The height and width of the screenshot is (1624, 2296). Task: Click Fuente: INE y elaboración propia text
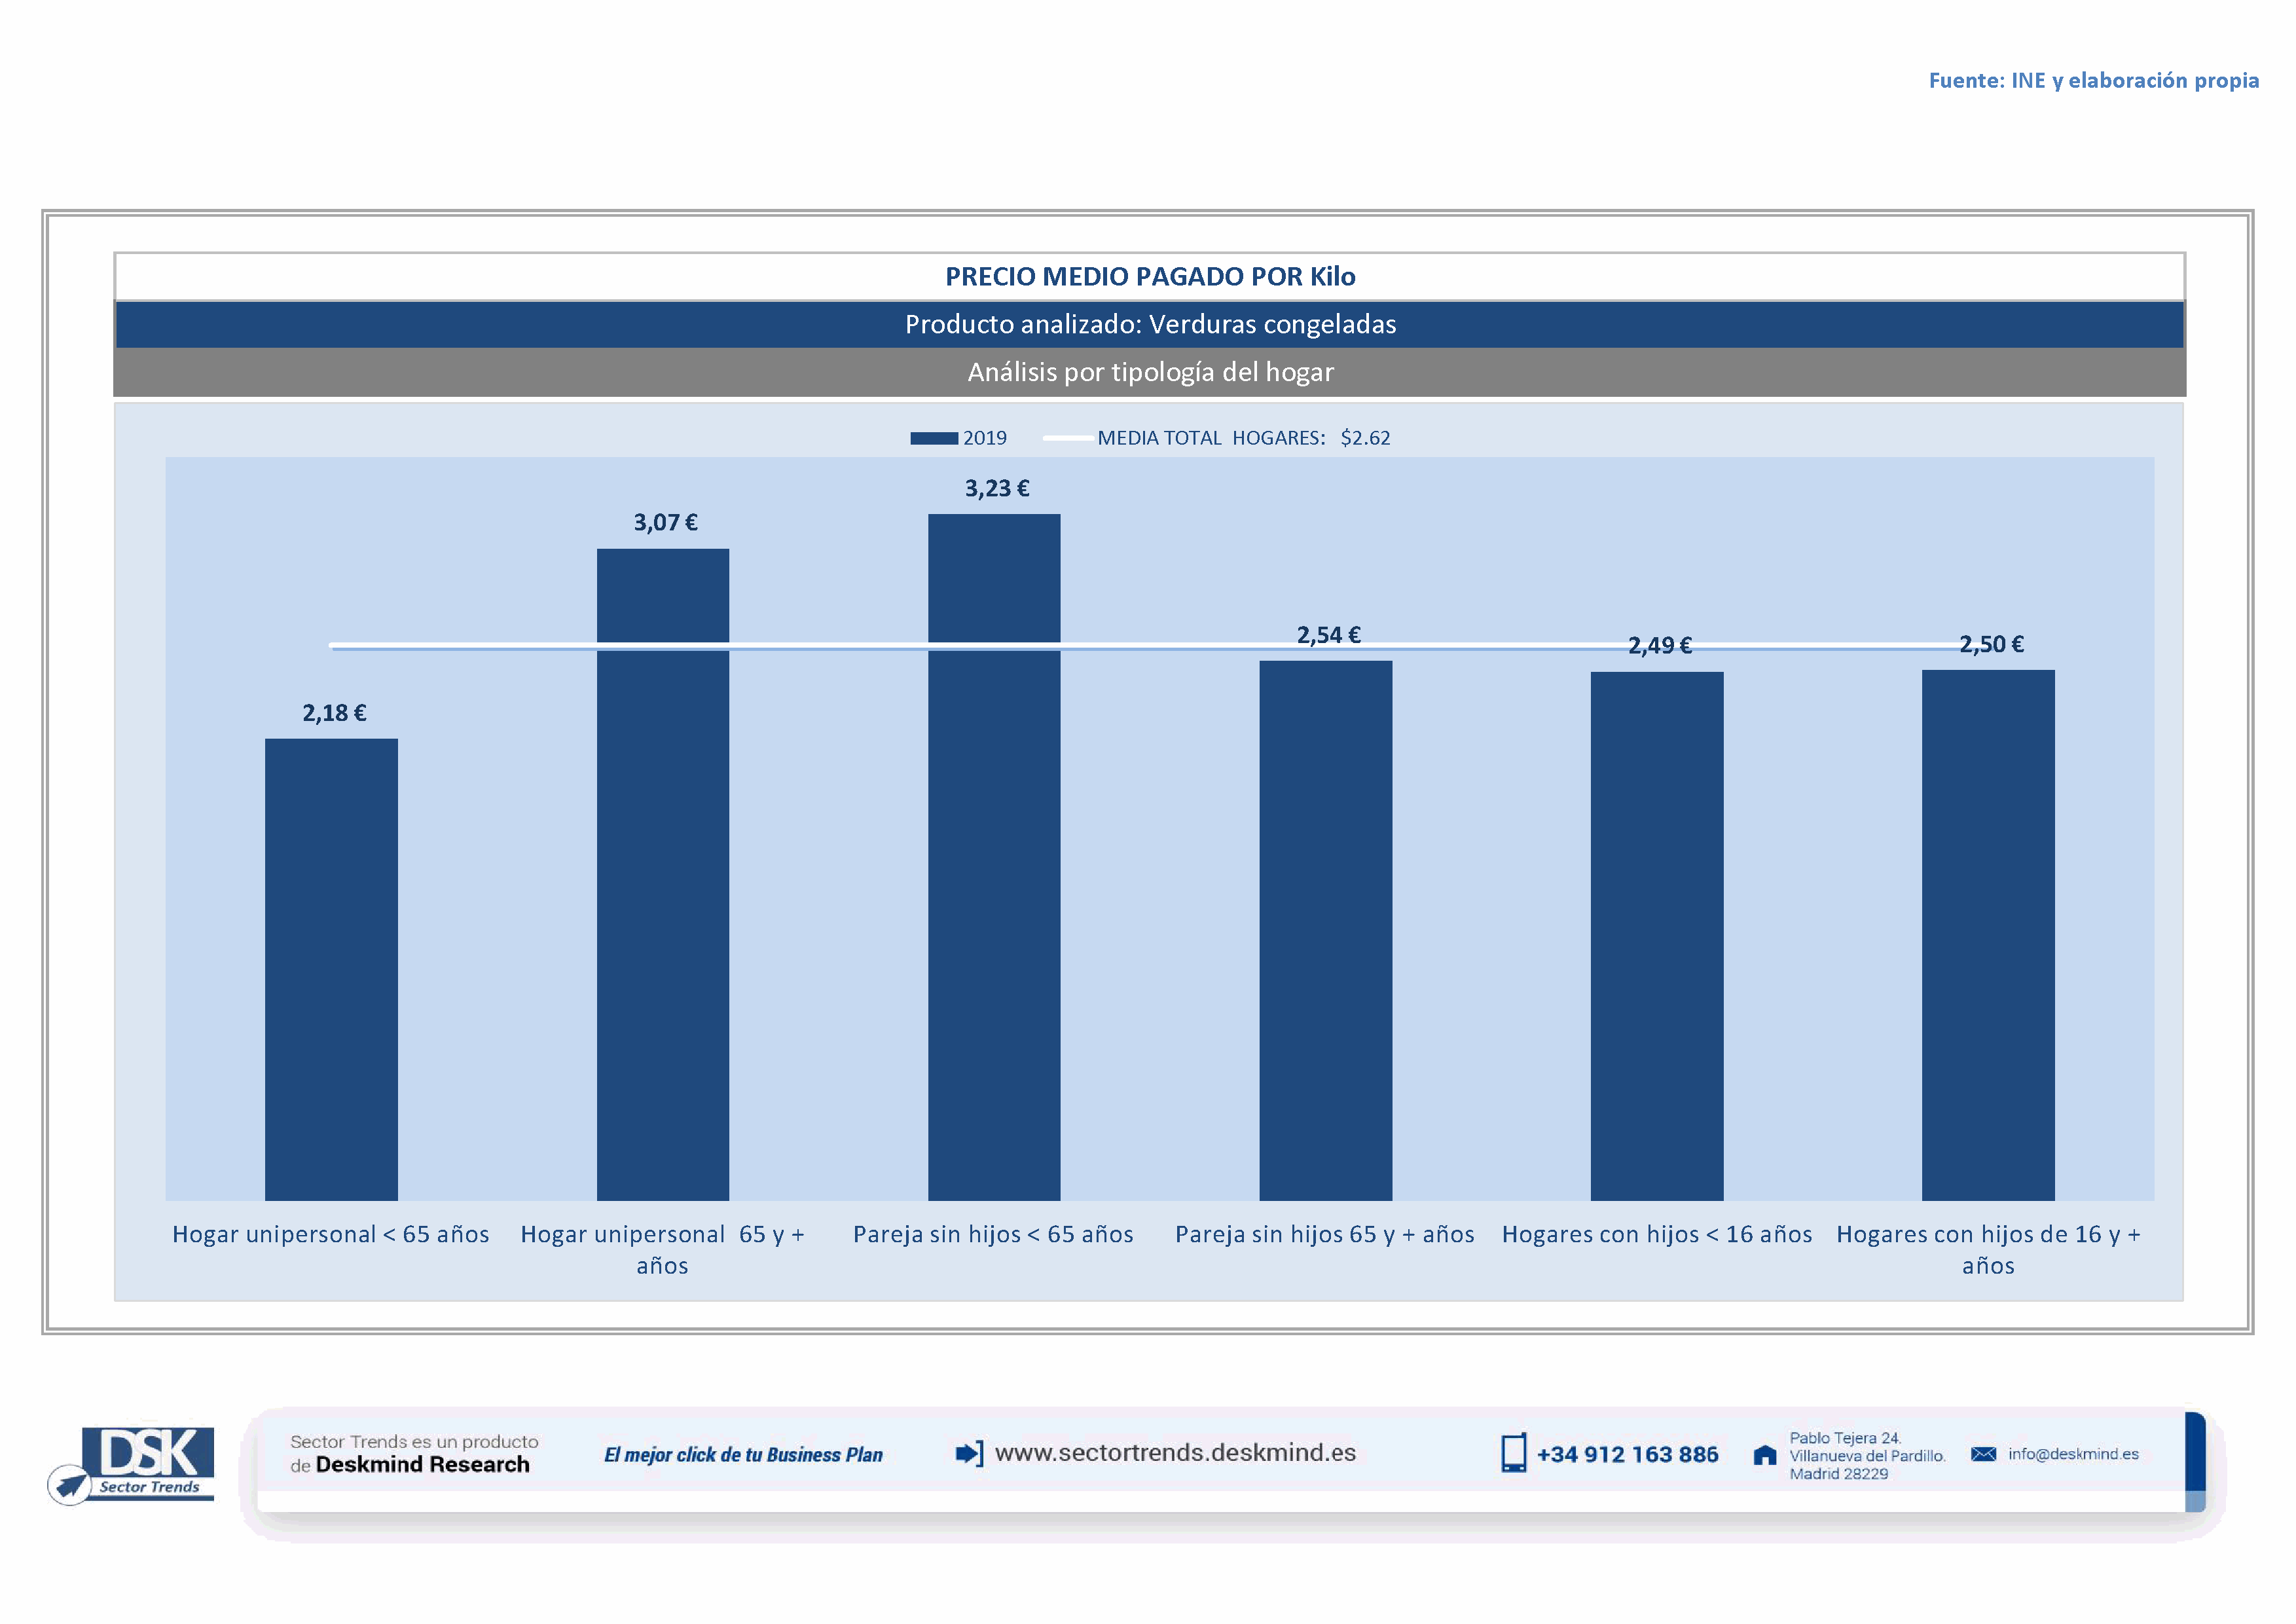(x=2093, y=81)
